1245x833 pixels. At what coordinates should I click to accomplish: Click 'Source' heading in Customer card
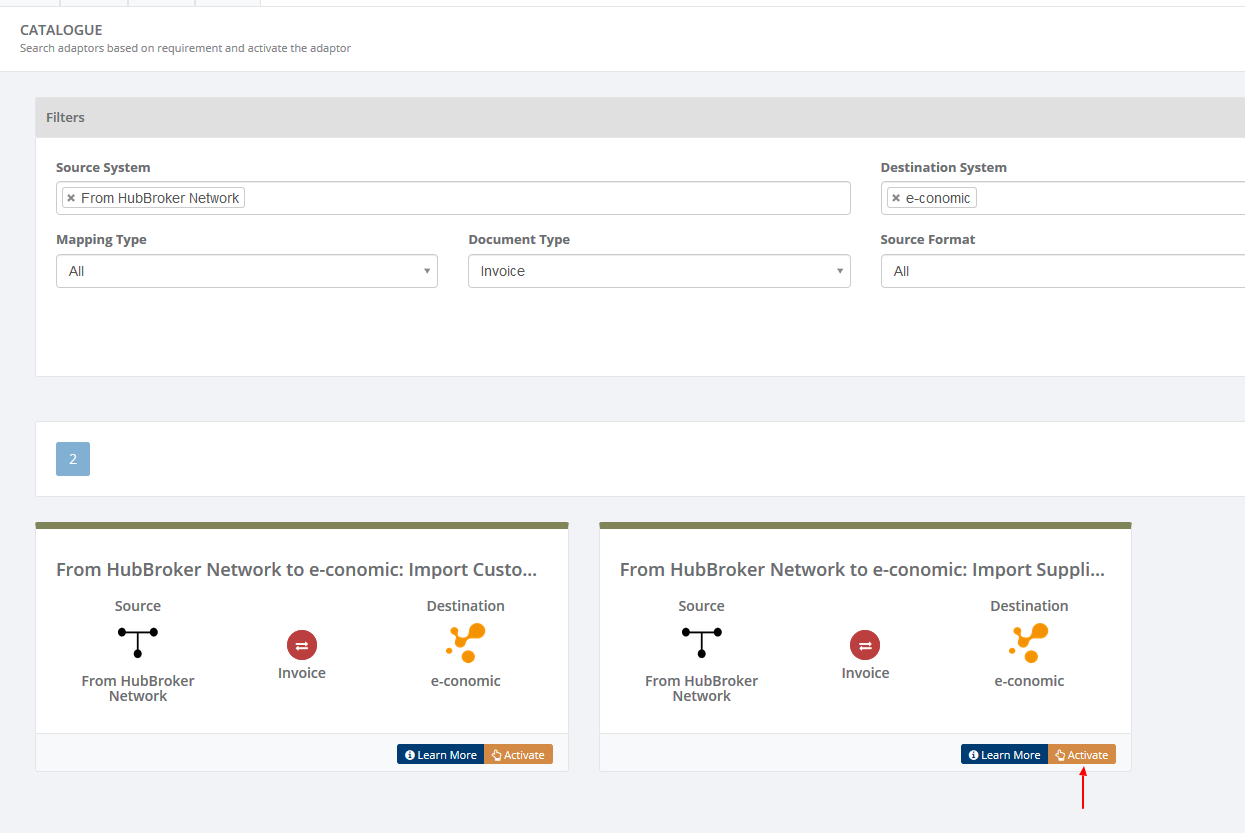click(138, 606)
